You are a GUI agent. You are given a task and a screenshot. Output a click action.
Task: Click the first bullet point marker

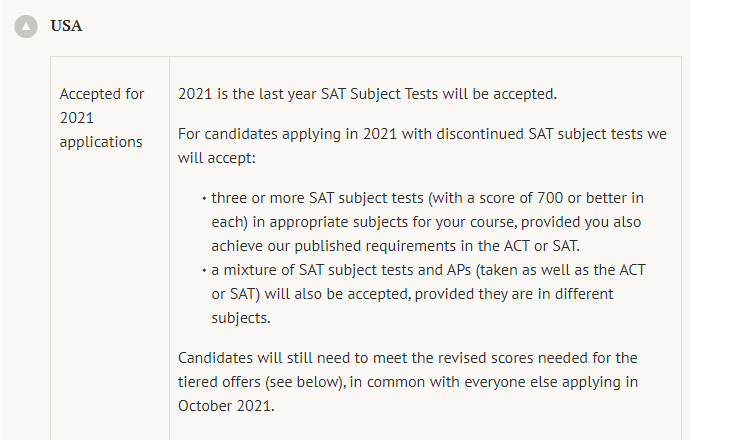point(204,198)
